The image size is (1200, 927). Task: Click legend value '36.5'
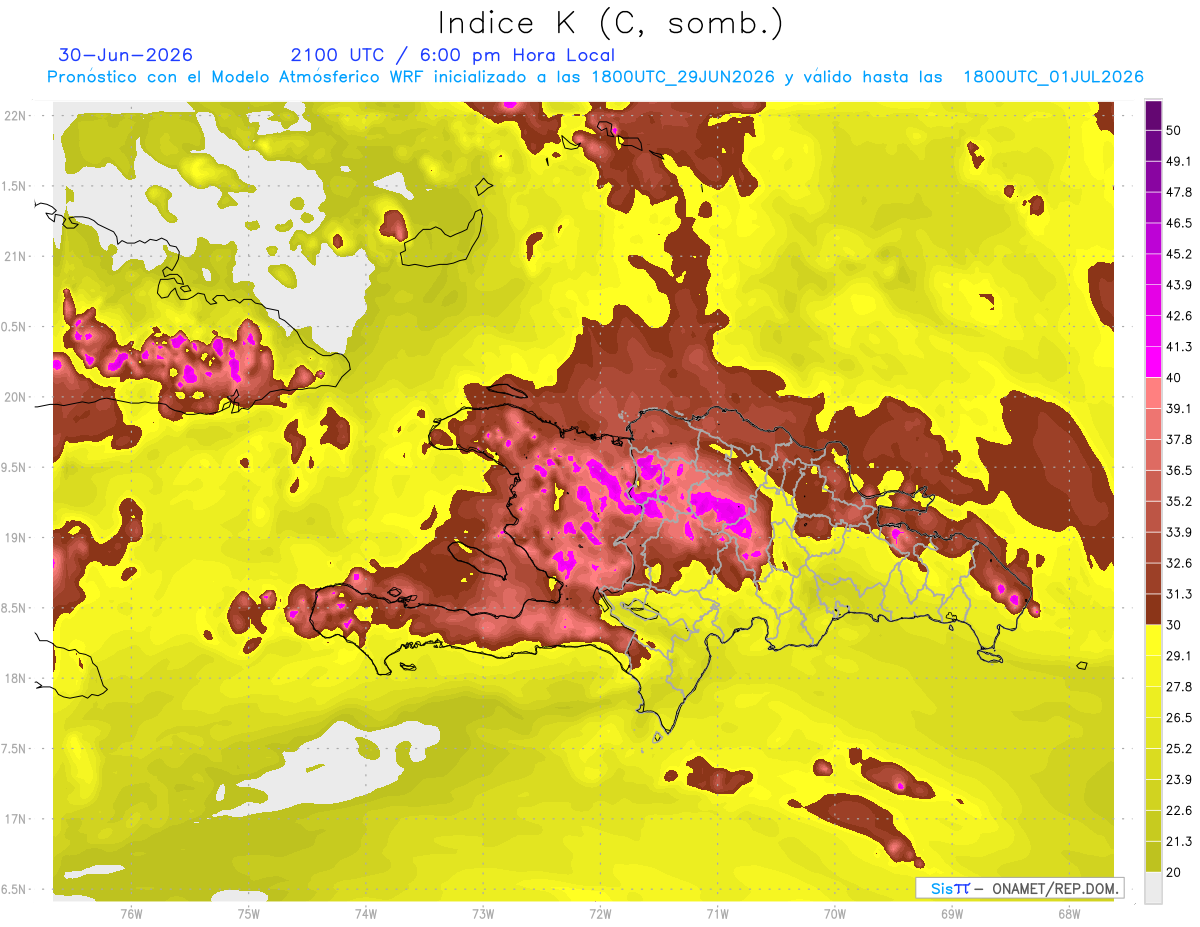click(x=1178, y=471)
